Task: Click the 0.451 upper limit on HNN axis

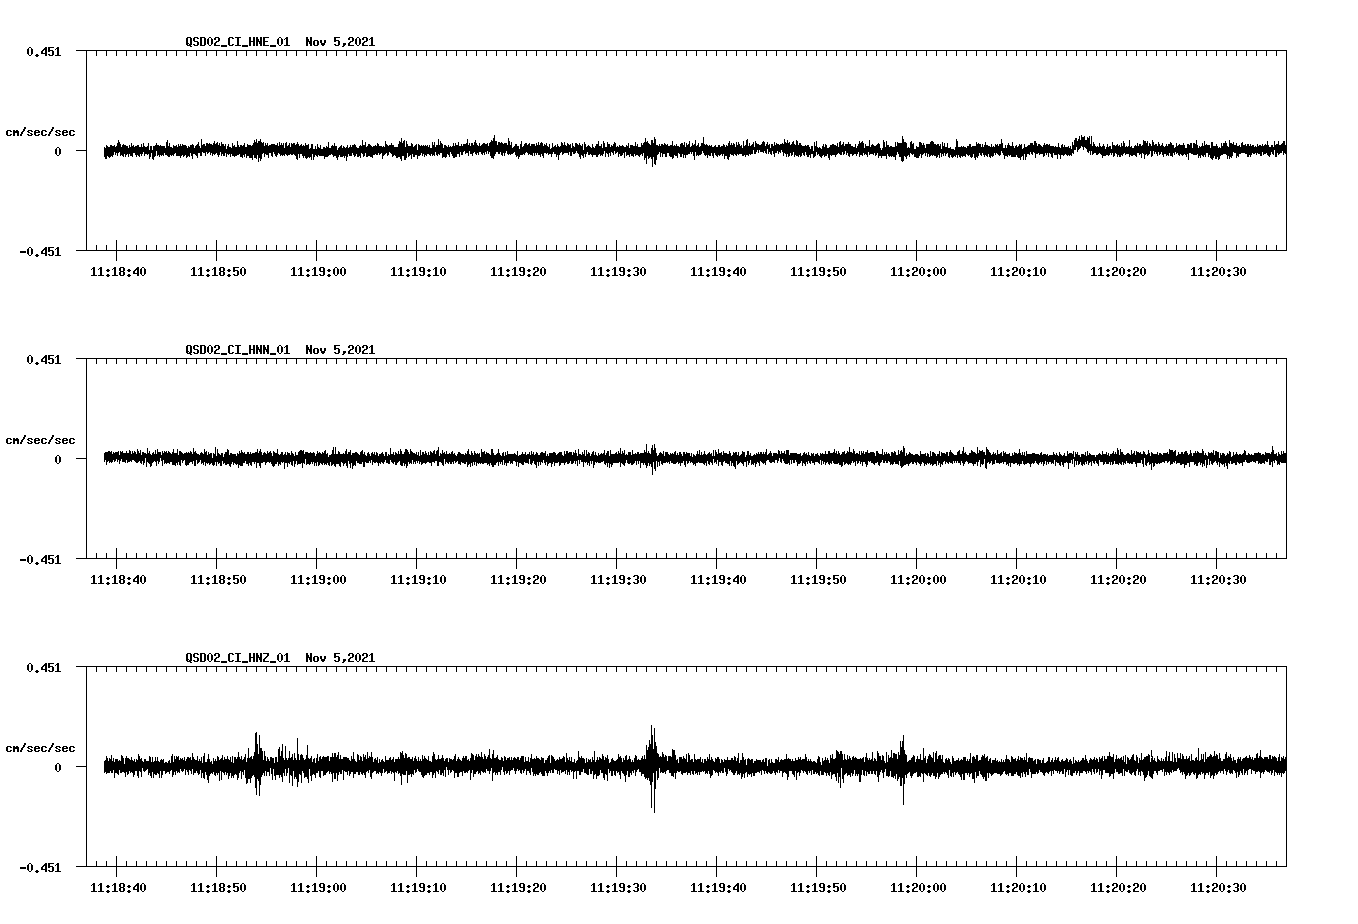Action: 44,359
